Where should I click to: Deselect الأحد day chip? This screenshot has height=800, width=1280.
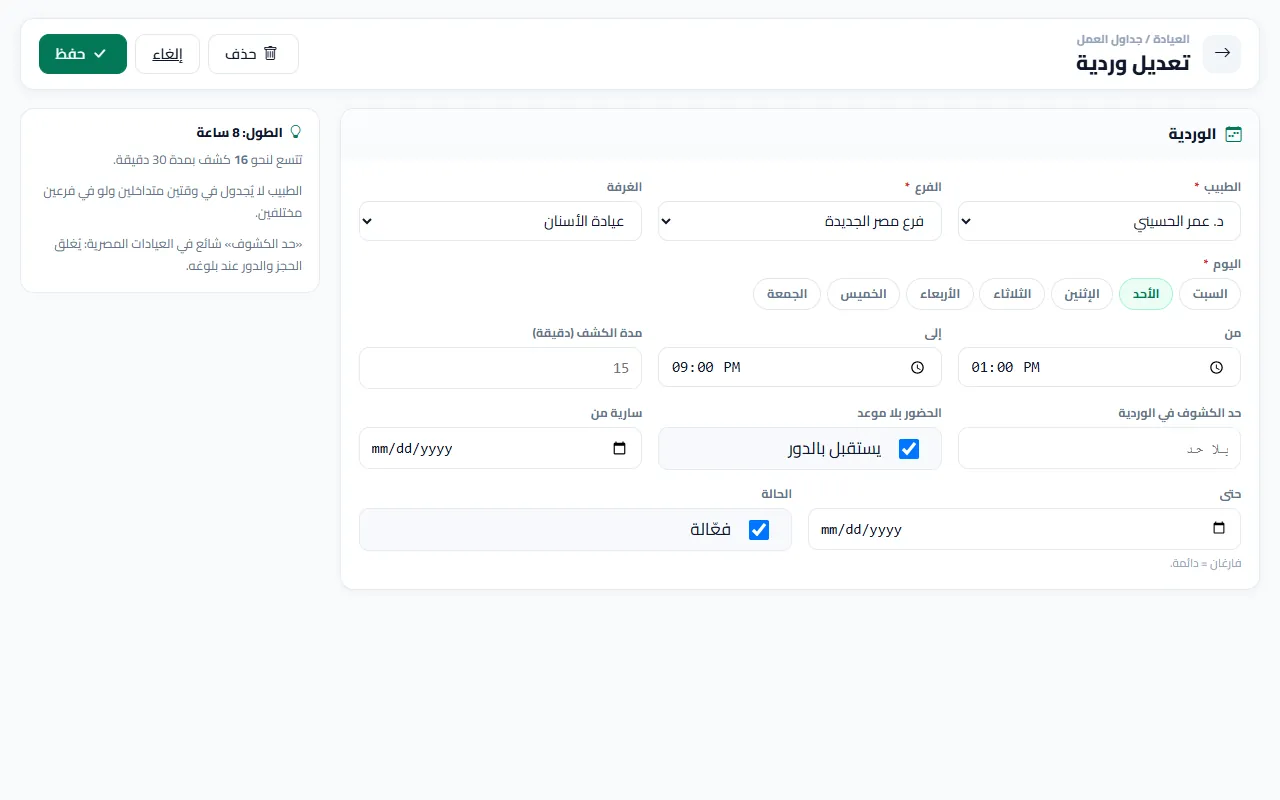1146,294
